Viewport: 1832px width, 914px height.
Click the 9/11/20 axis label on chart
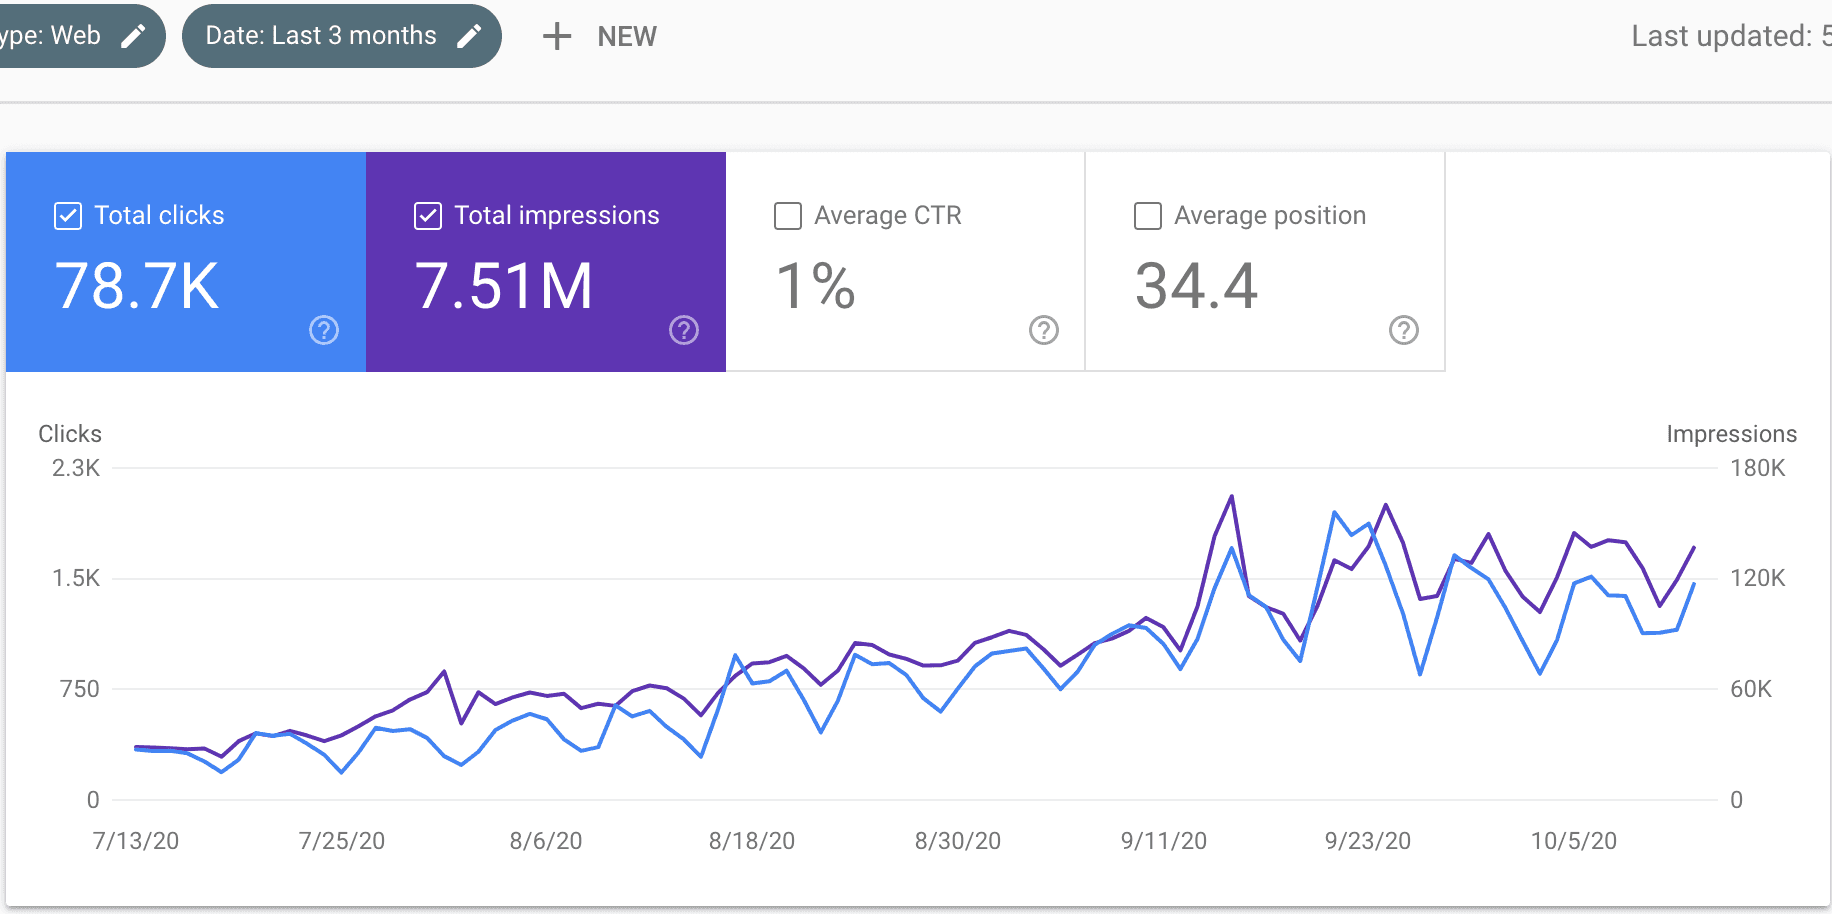(x=1163, y=841)
